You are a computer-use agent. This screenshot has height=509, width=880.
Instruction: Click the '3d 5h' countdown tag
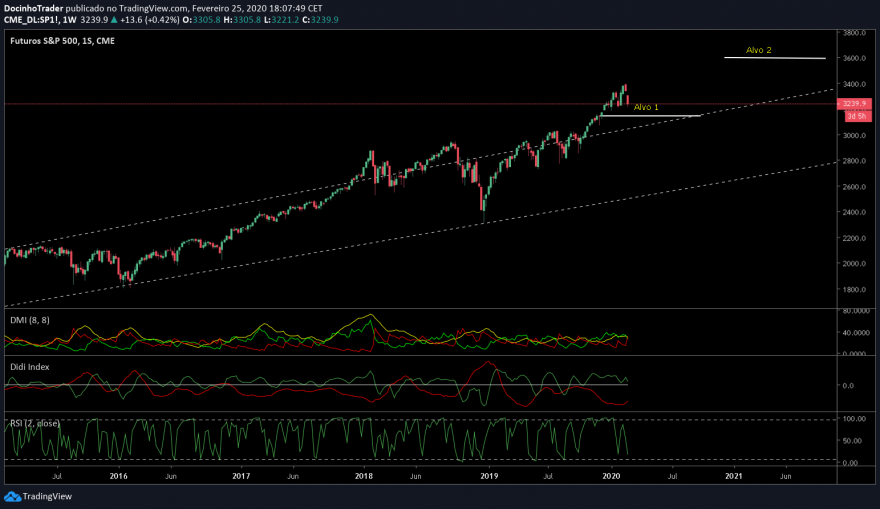[858, 116]
